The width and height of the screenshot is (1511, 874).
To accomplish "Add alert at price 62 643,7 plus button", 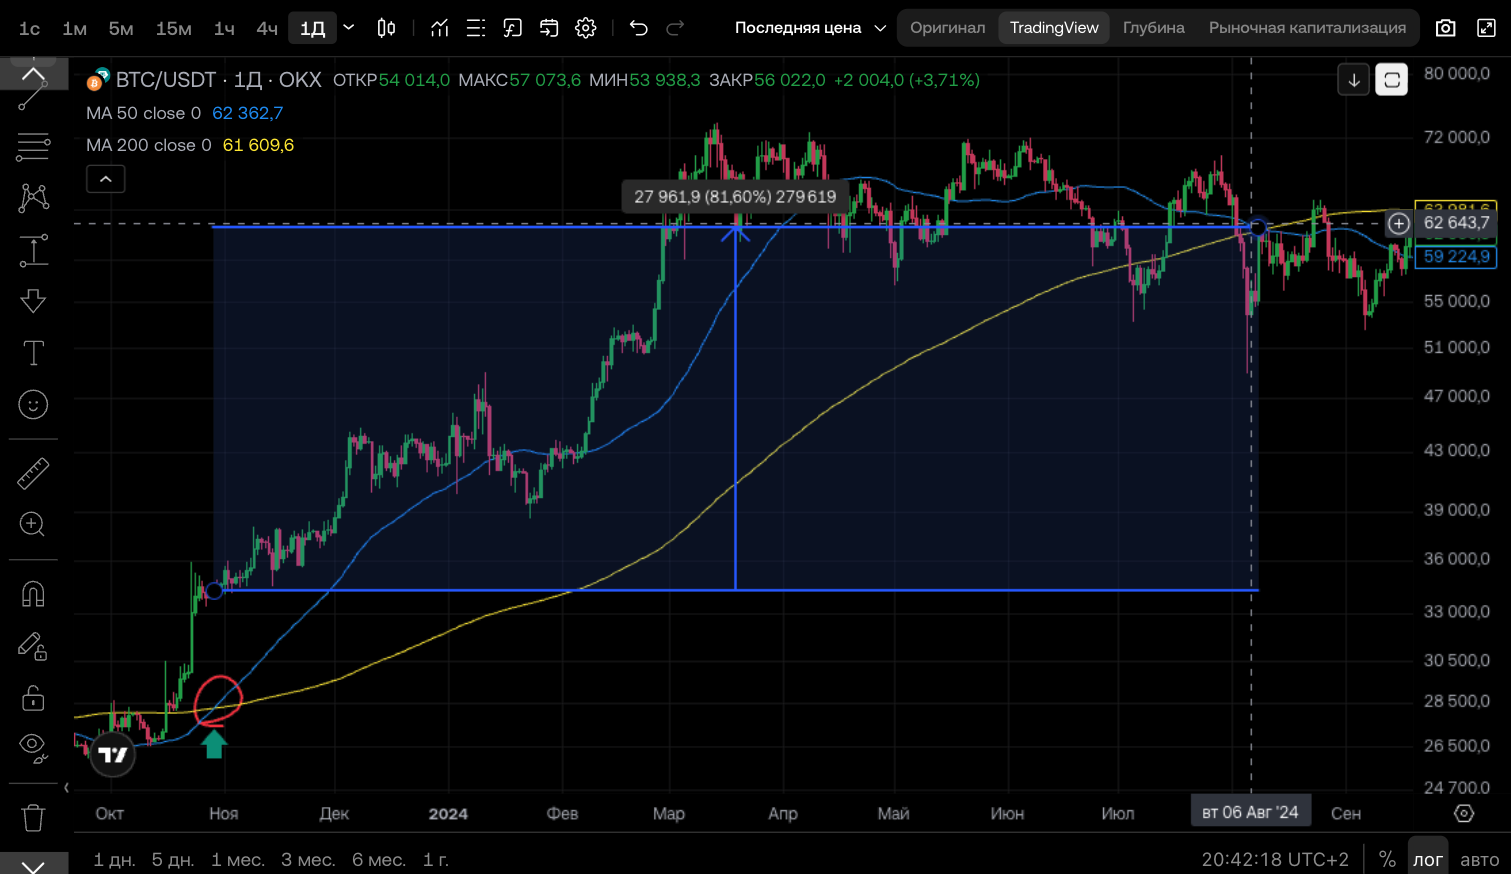I will [x=1398, y=223].
